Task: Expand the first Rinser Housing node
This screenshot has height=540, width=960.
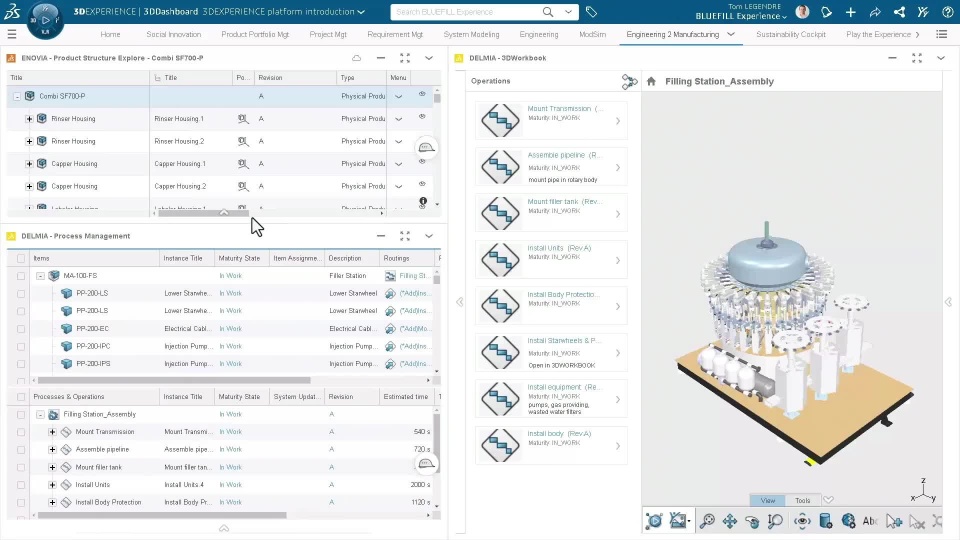Action: (29, 119)
